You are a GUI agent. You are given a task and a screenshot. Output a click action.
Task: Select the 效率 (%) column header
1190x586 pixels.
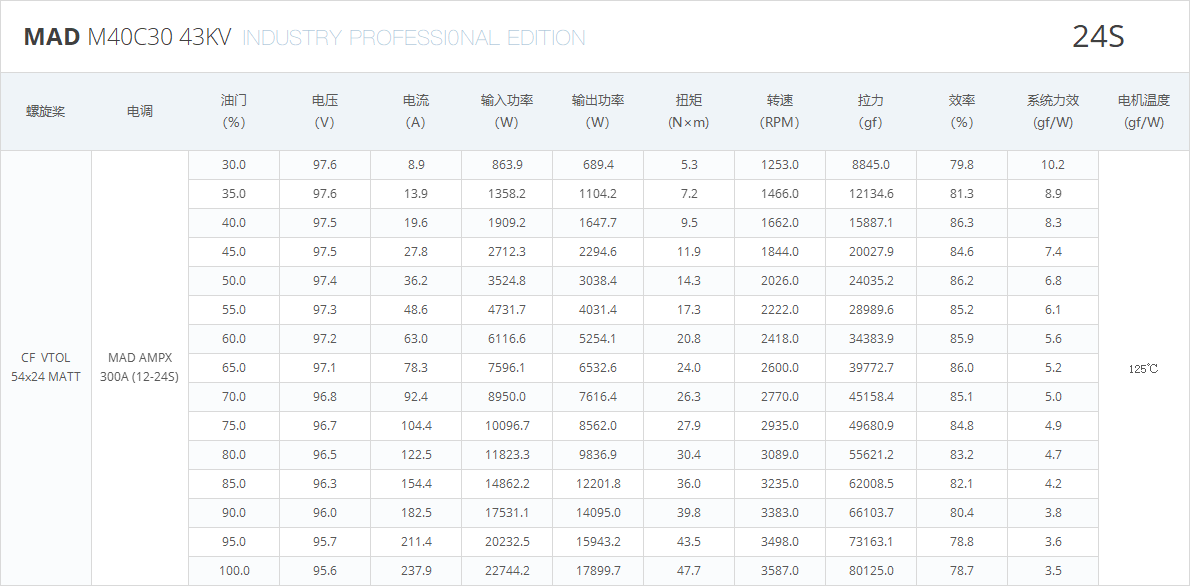point(962,111)
